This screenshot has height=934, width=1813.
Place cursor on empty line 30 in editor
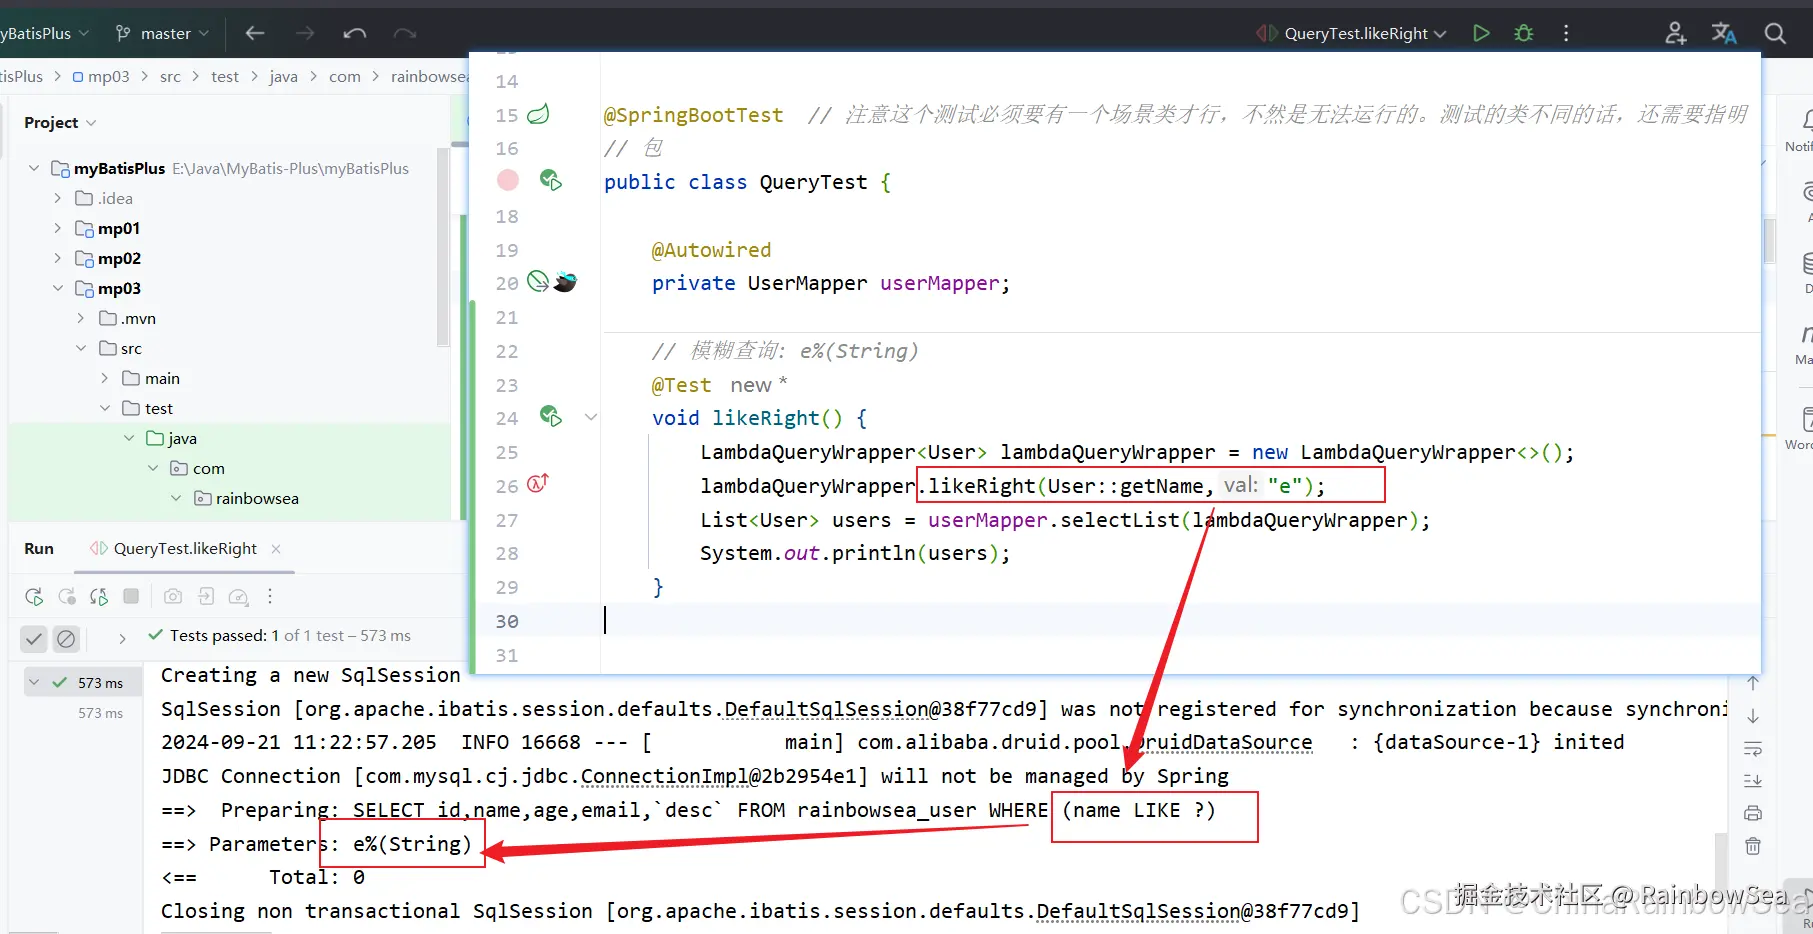click(1180, 621)
